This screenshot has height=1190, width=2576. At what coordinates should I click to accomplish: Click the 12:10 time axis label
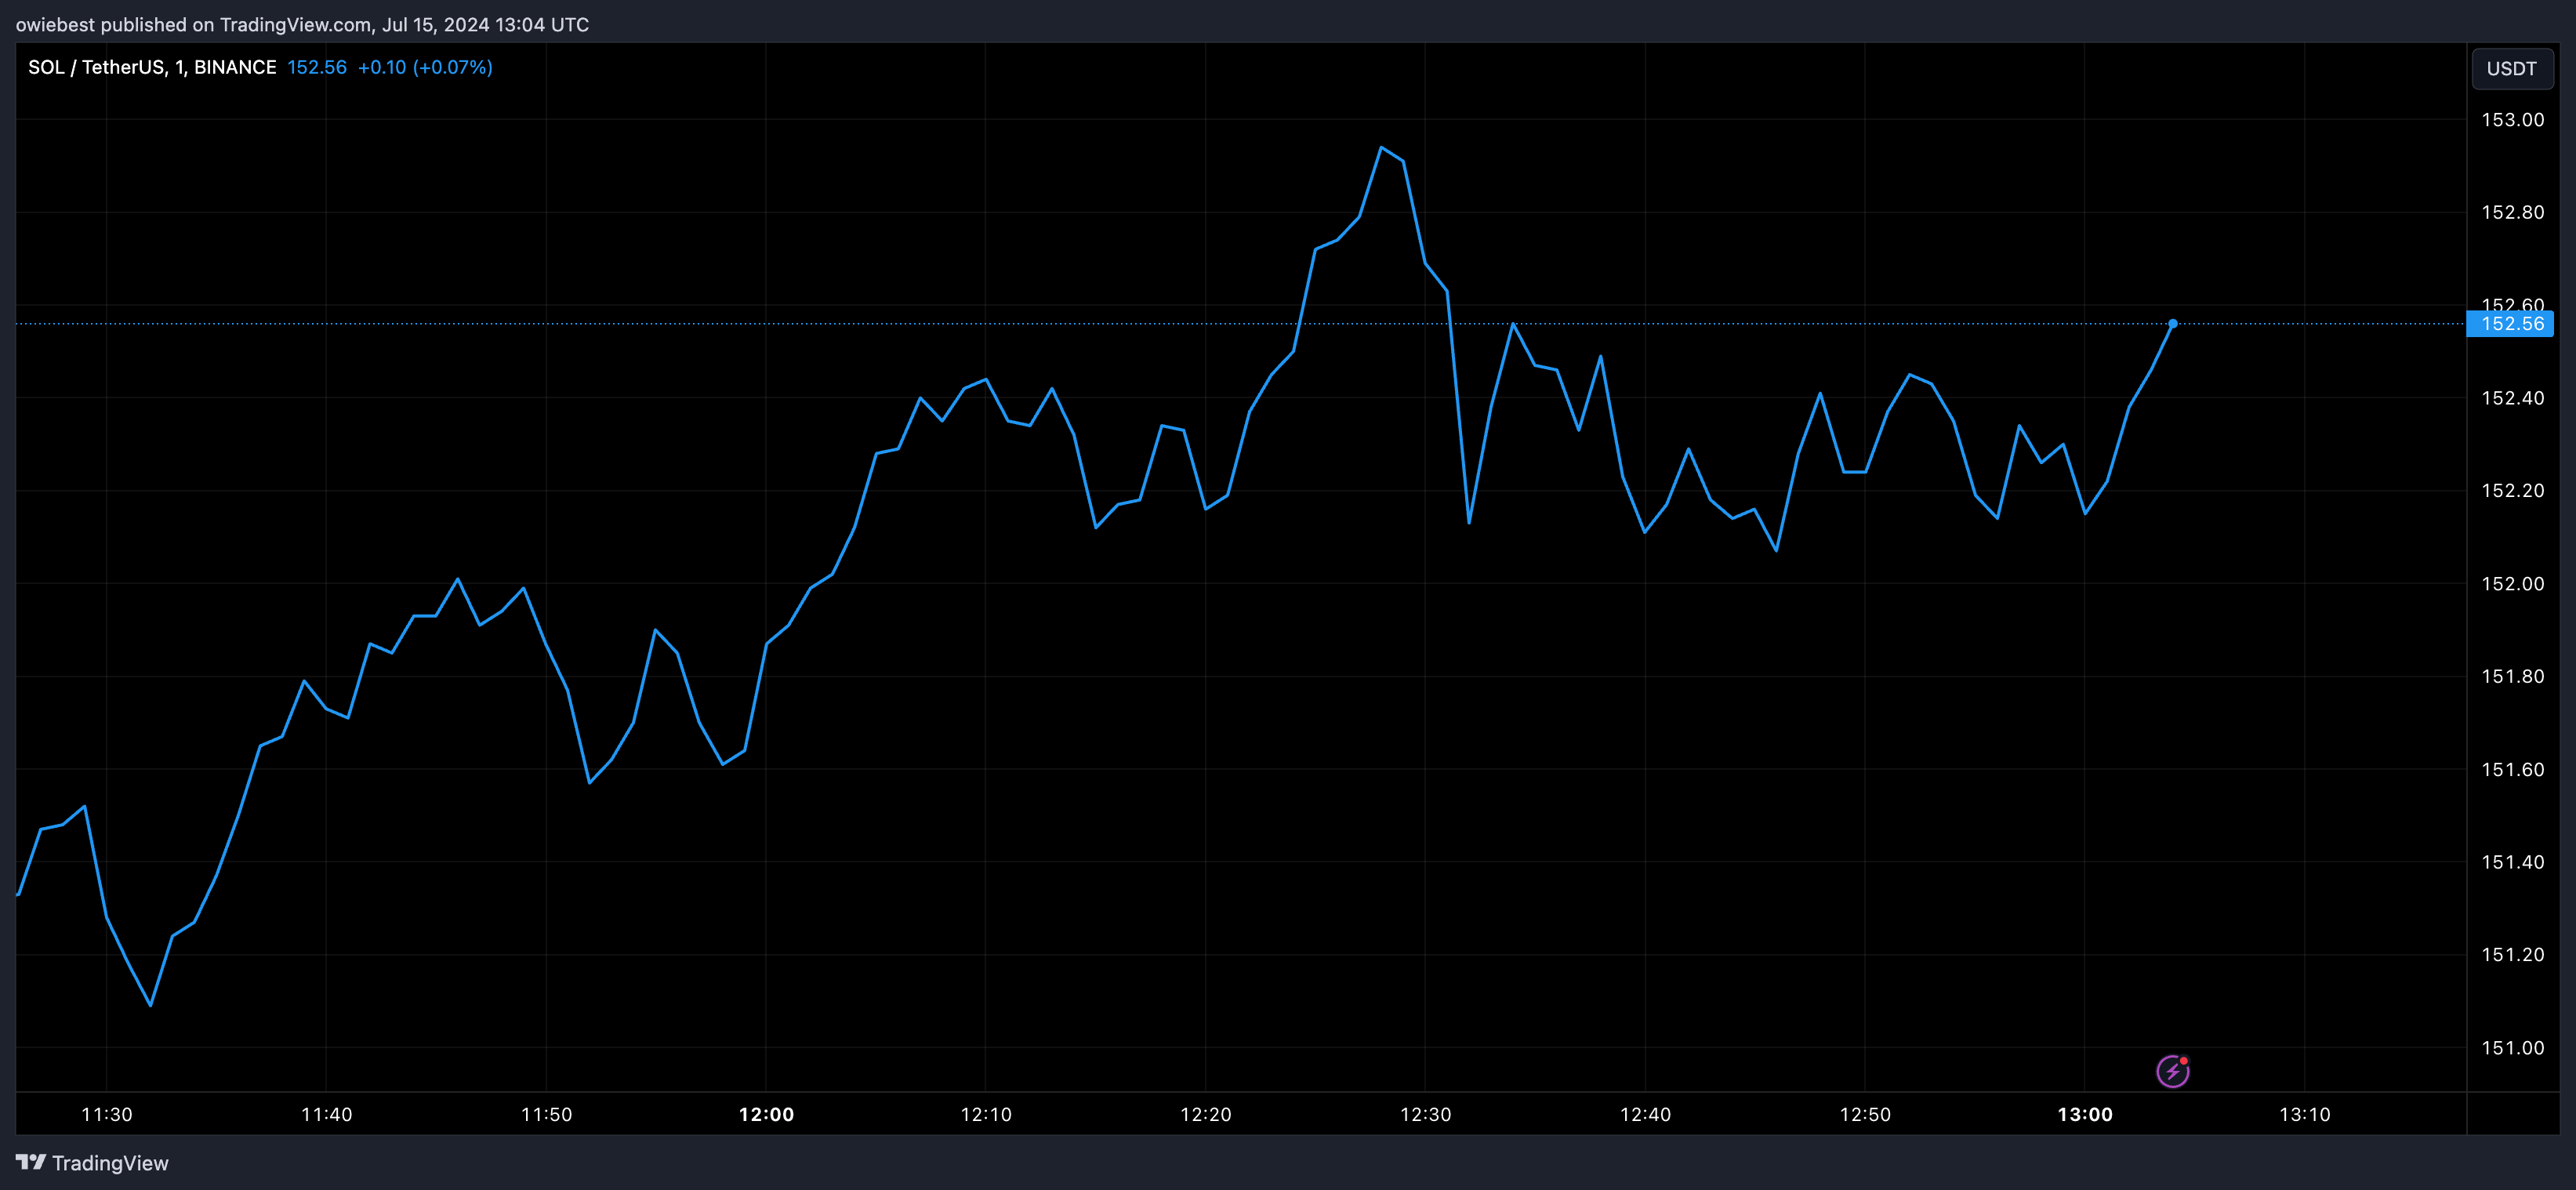986,1114
